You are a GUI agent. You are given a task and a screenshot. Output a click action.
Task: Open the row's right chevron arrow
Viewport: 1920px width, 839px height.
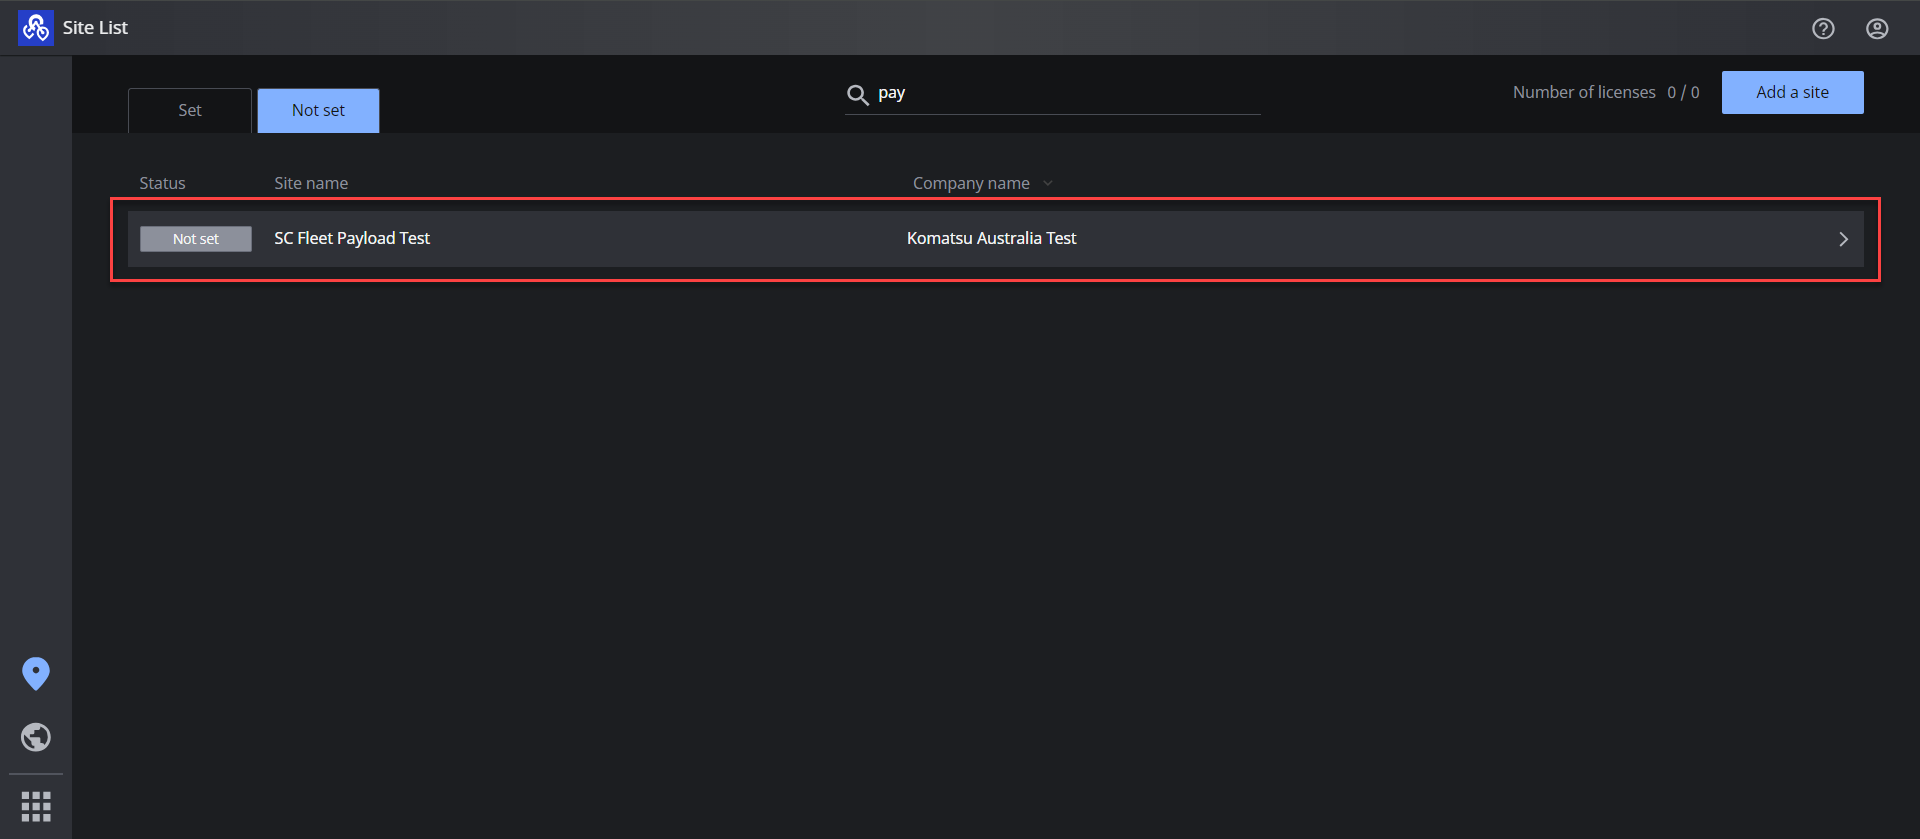click(x=1843, y=239)
